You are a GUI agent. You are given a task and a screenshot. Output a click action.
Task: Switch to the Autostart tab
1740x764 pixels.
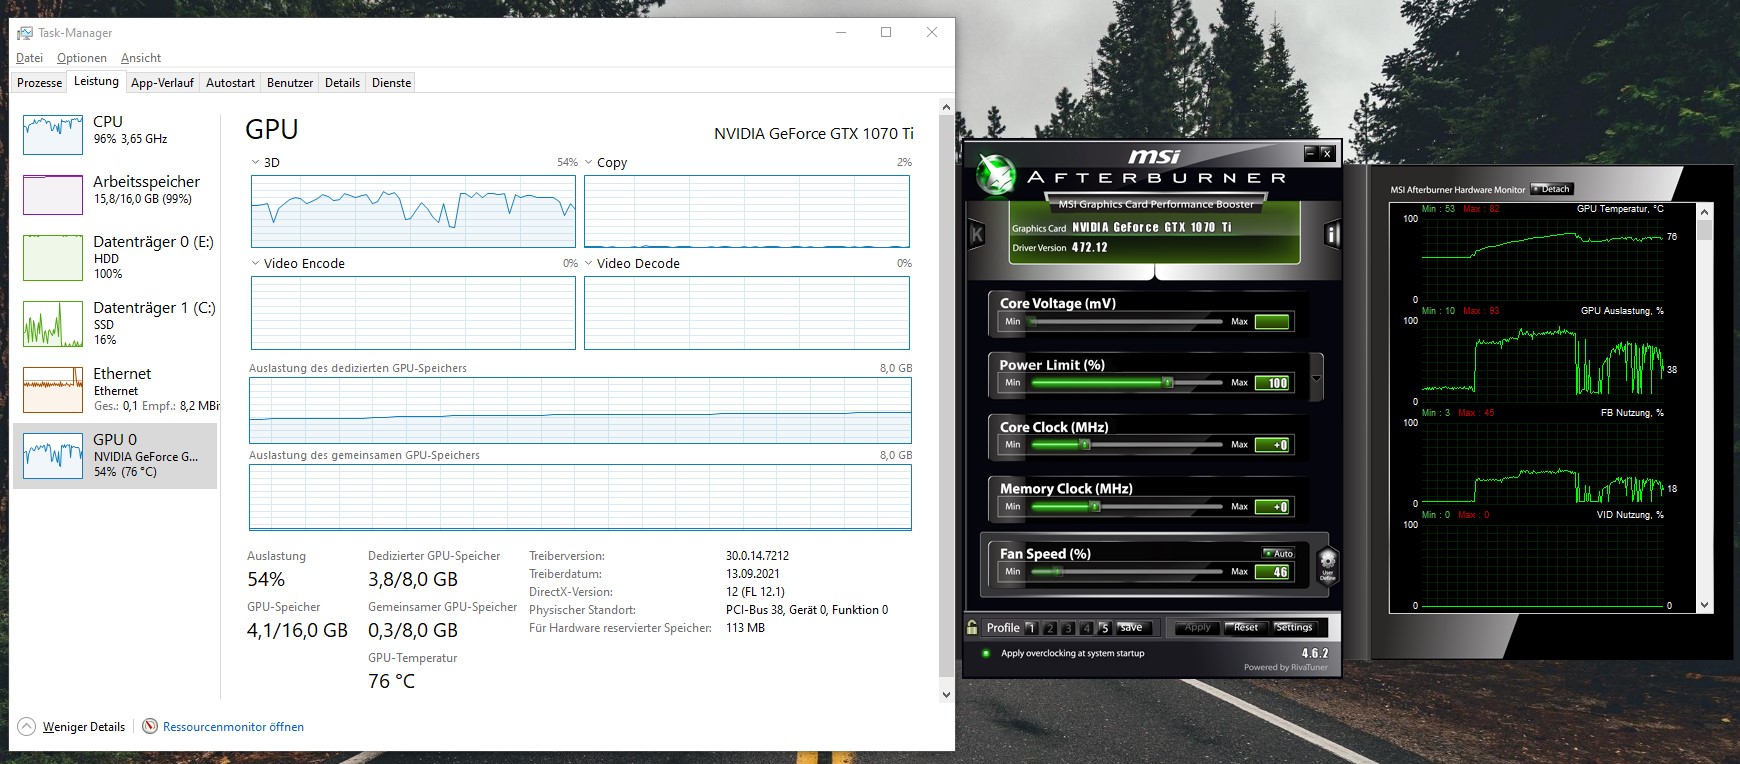point(230,83)
